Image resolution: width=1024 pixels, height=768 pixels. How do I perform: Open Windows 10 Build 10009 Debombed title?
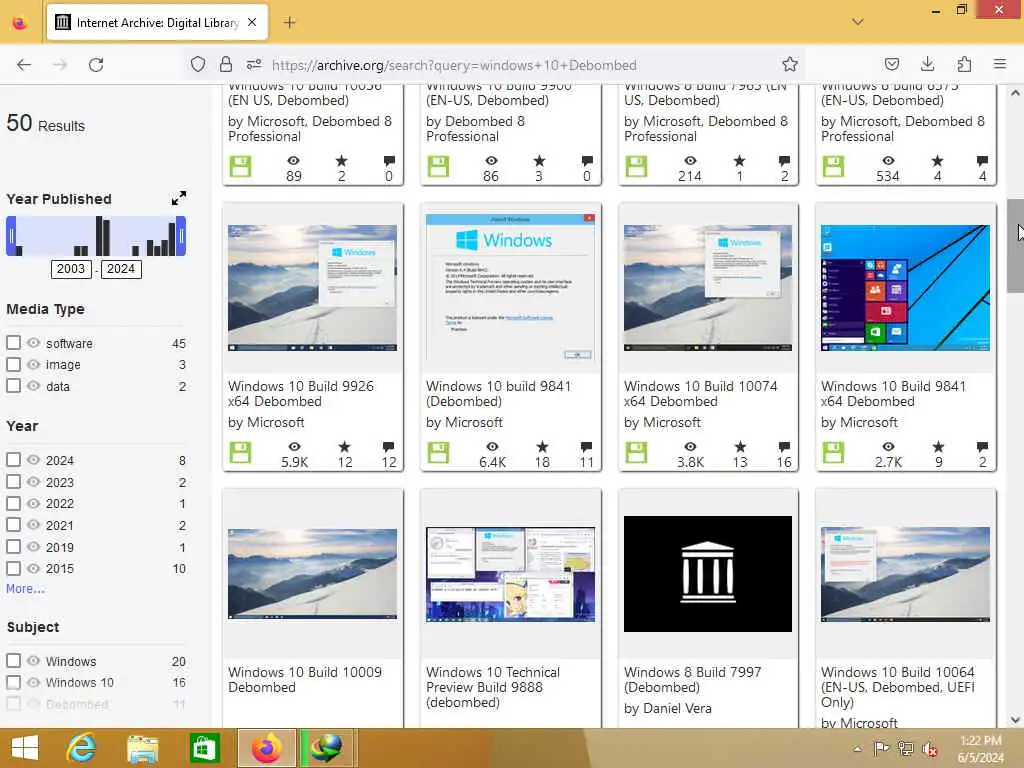[304, 679]
